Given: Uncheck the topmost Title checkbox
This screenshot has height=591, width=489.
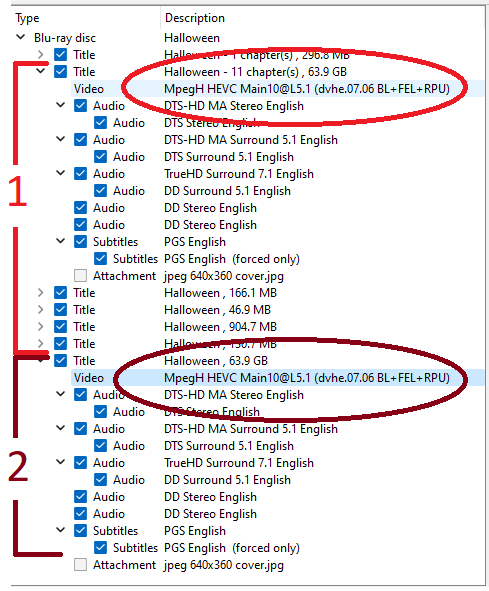Looking at the screenshot, I should (60, 54).
